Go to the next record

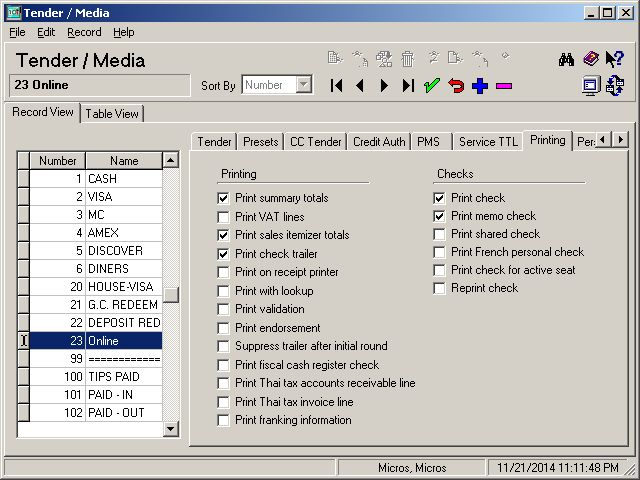point(384,86)
